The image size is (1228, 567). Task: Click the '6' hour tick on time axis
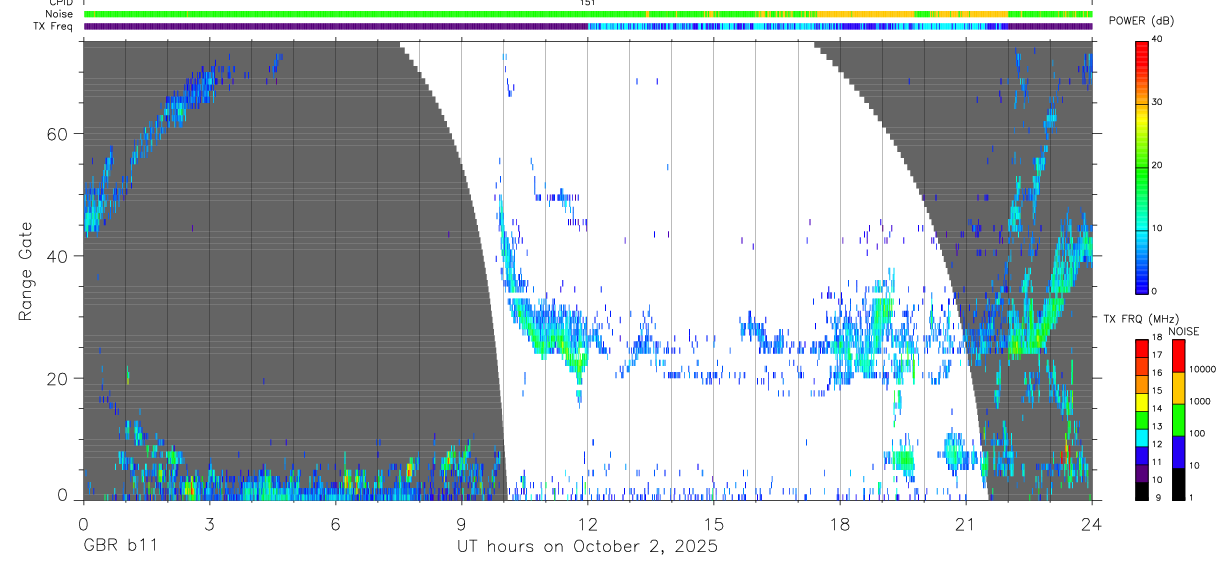click(335, 523)
